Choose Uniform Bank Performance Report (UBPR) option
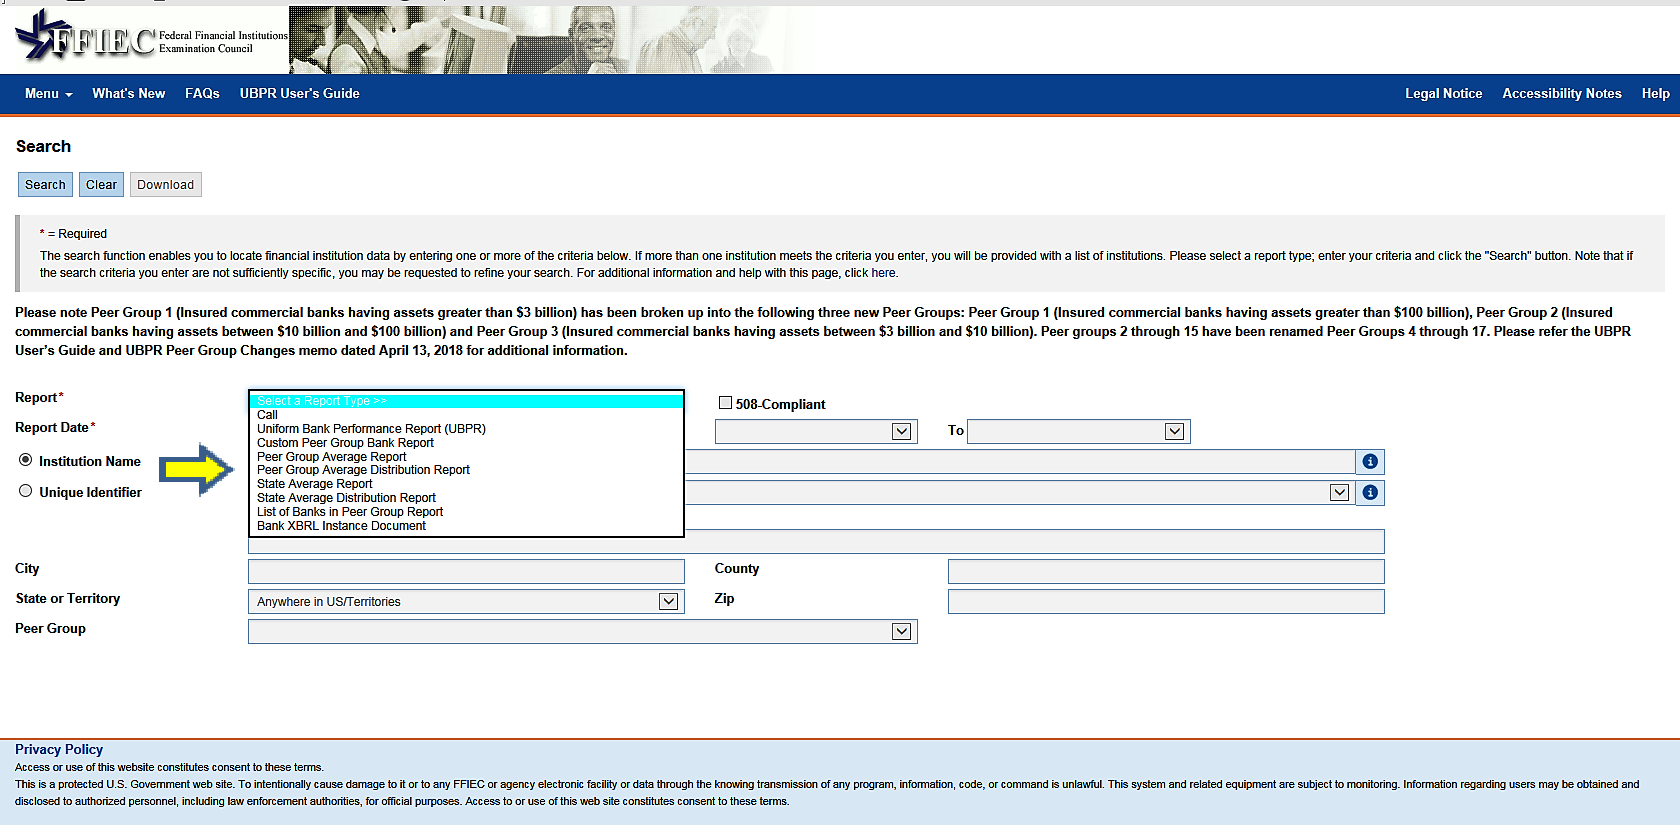 click(x=371, y=429)
